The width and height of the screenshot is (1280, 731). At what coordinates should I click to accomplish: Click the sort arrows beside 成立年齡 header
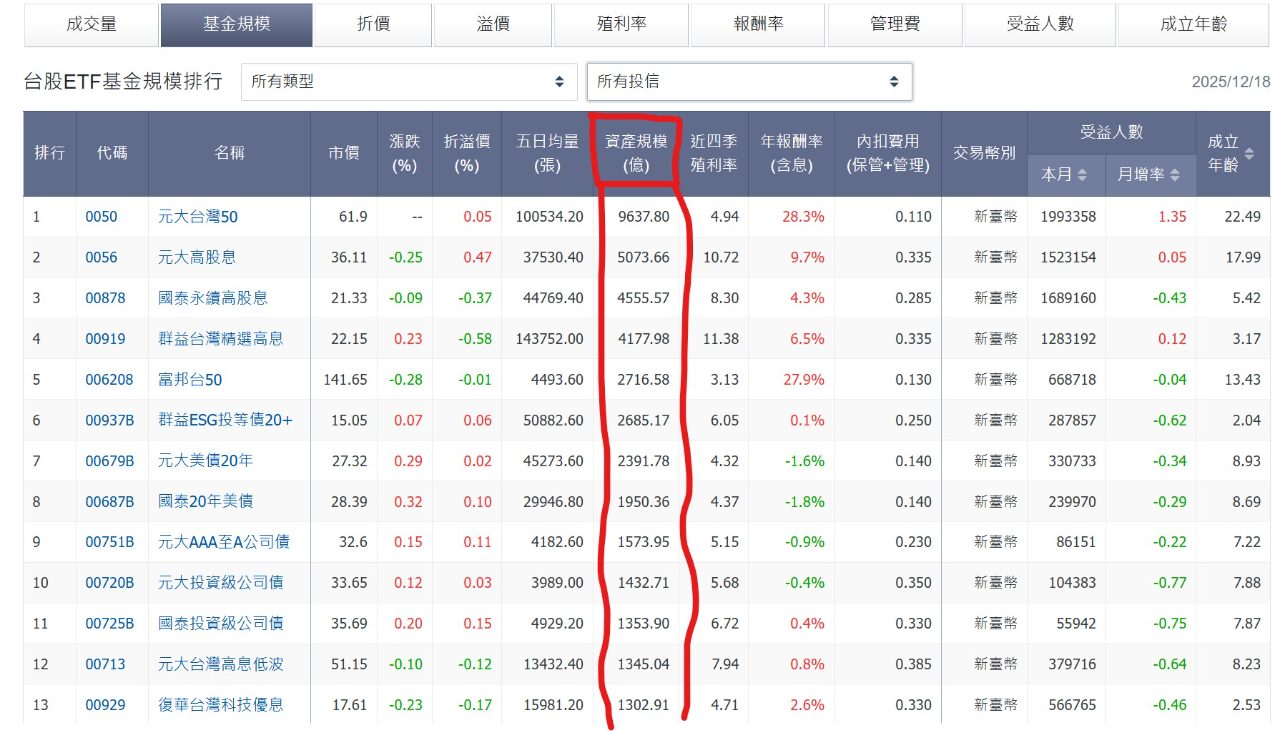(1248, 154)
